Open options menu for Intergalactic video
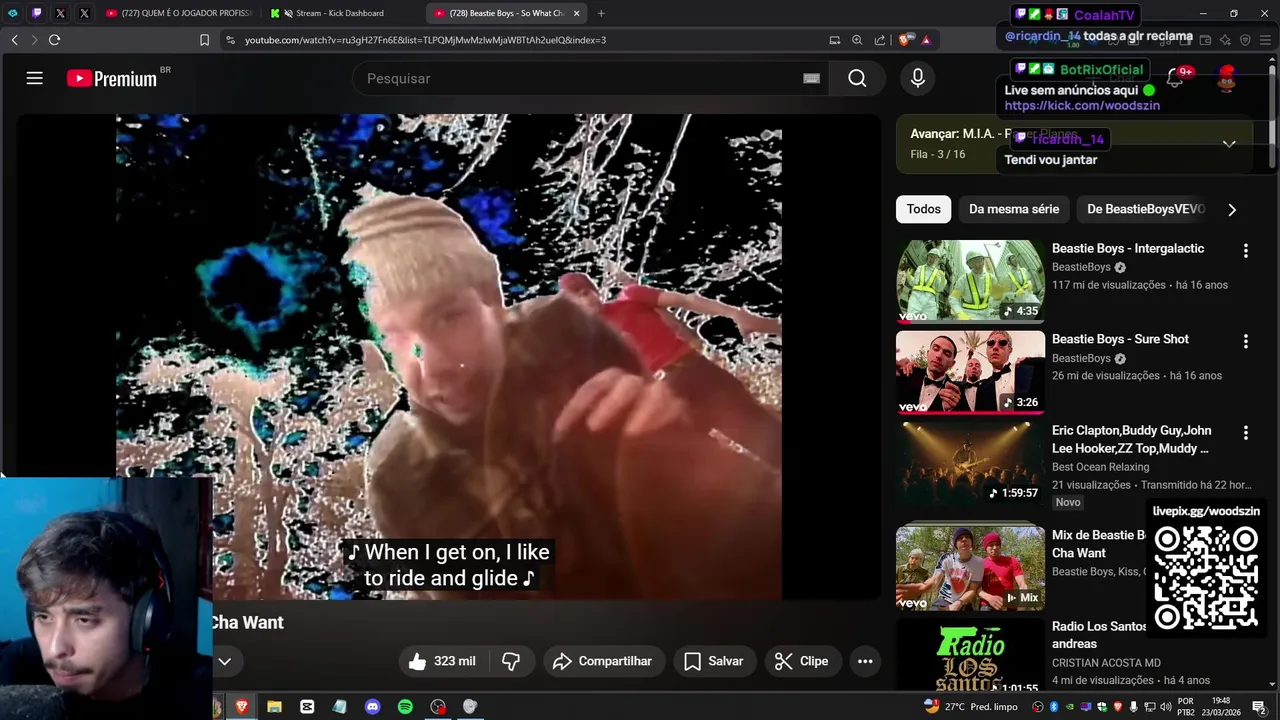 pyautogui.click(x=1245, y=251)
